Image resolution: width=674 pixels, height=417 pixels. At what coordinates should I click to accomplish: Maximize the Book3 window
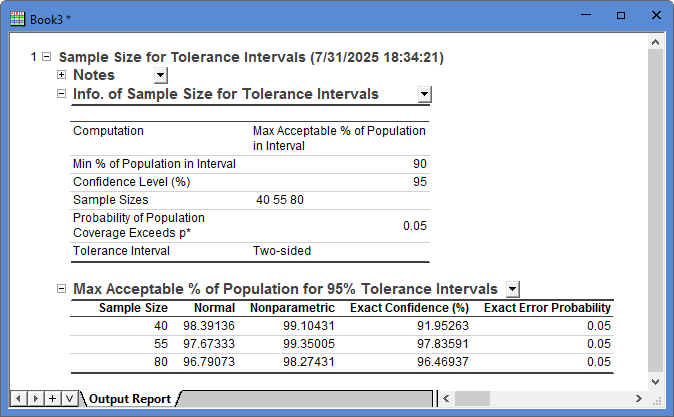(621, 15)
